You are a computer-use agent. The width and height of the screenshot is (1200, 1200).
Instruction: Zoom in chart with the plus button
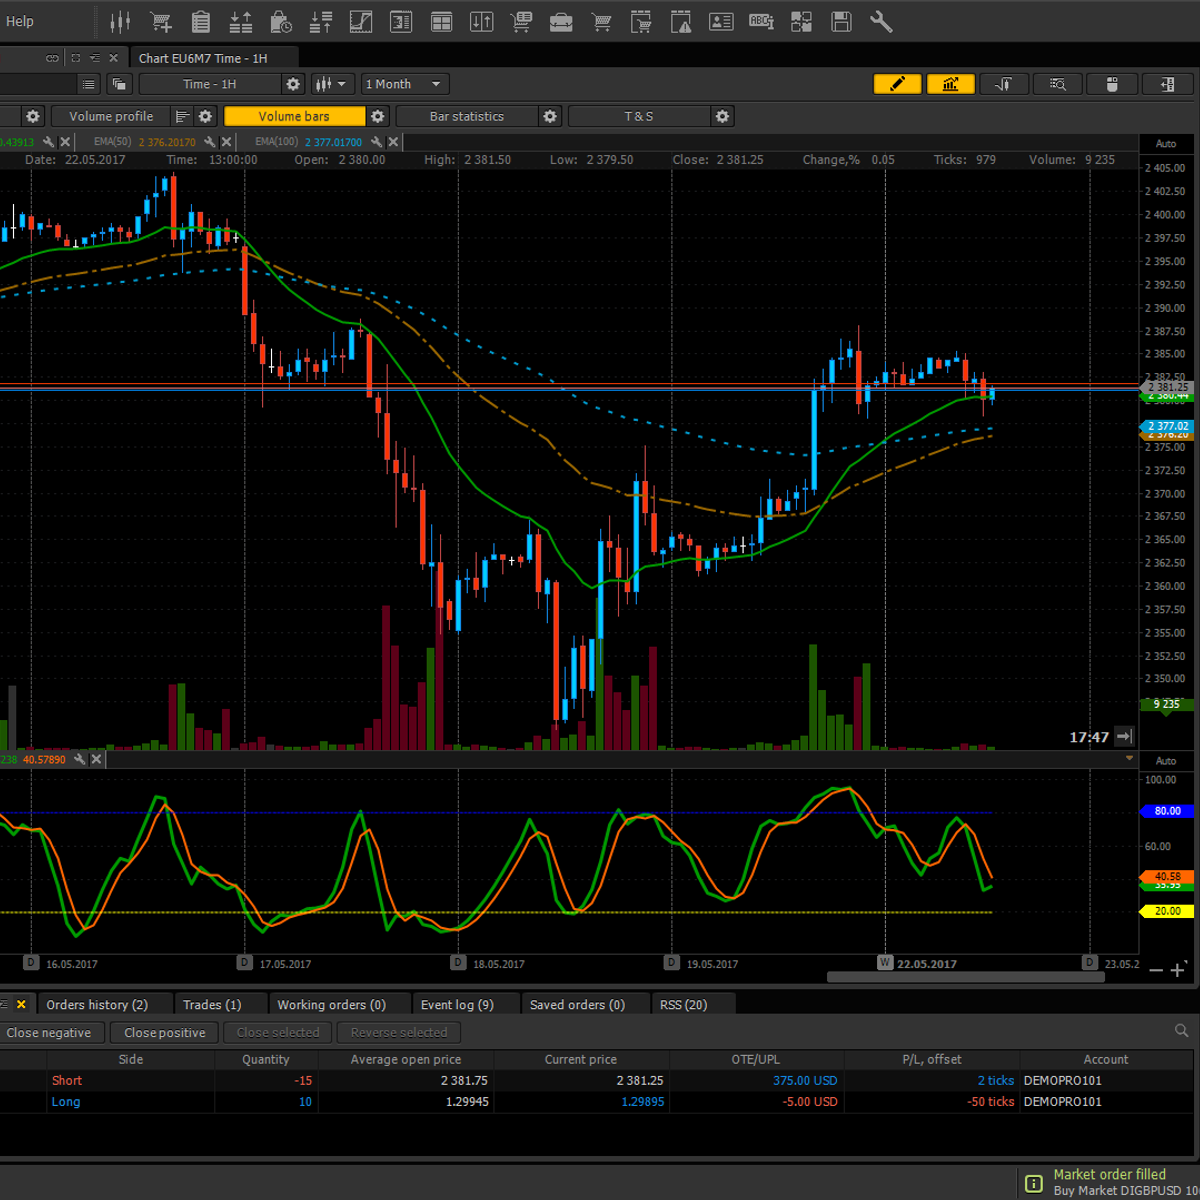click(1178, 970)
